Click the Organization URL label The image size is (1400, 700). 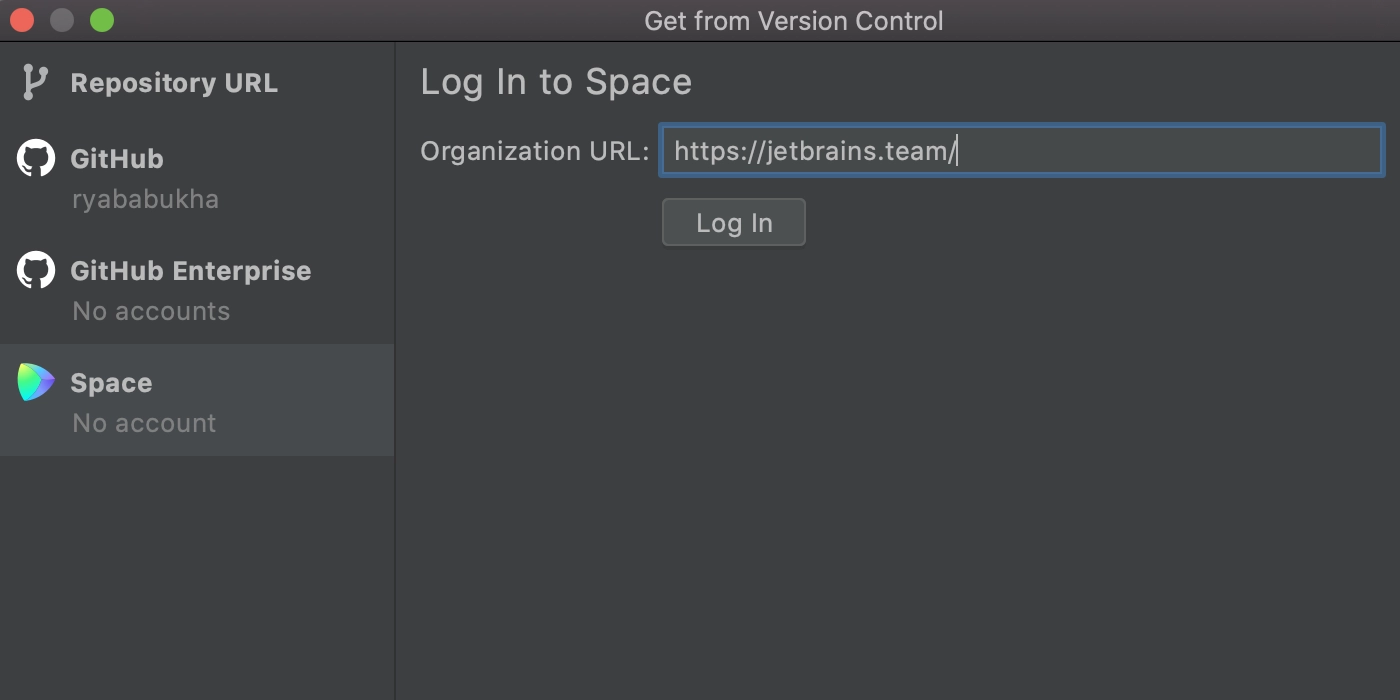coord(535,151)
